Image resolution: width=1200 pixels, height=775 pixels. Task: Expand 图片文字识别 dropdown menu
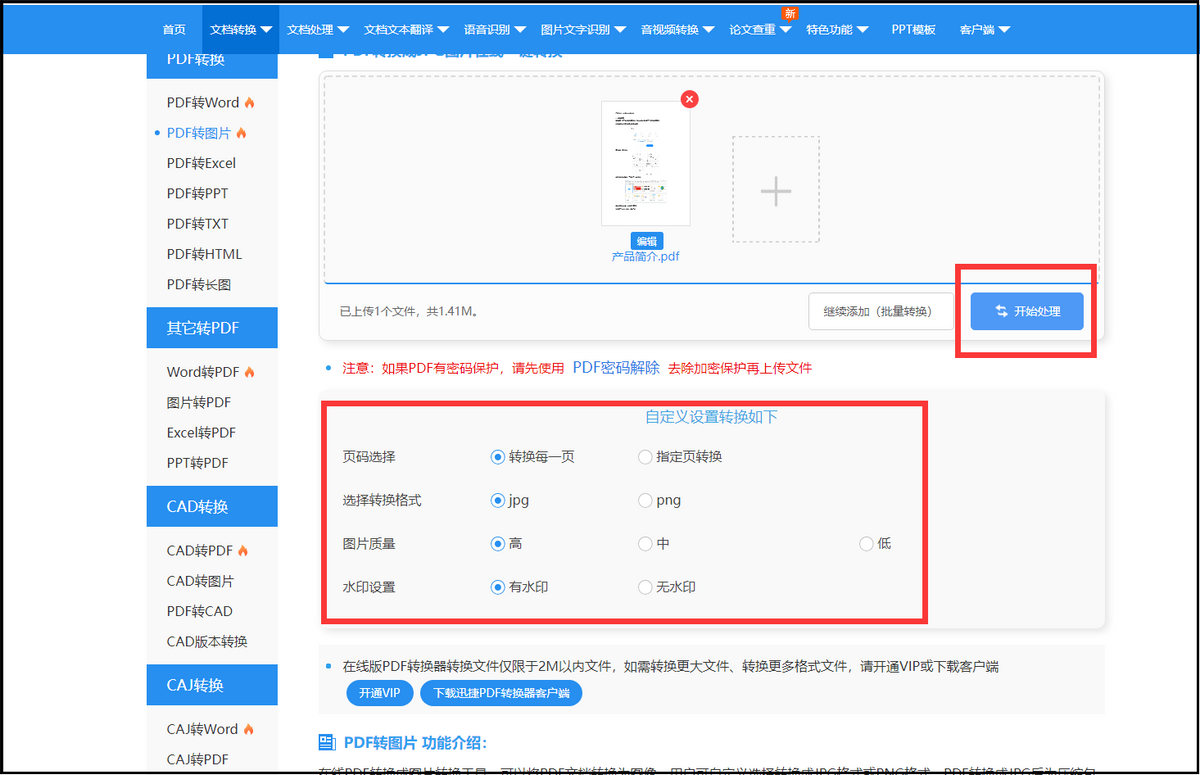(583, 30)
